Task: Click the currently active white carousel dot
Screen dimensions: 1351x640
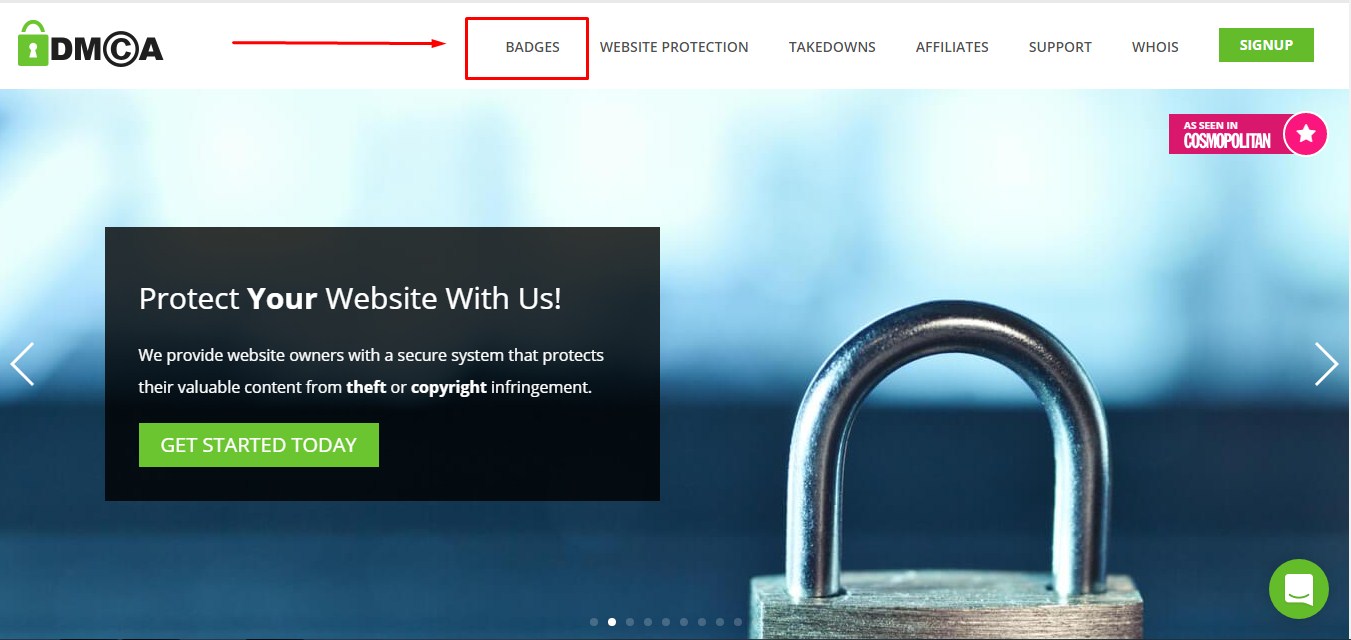Action: click(x=612, y=622)
